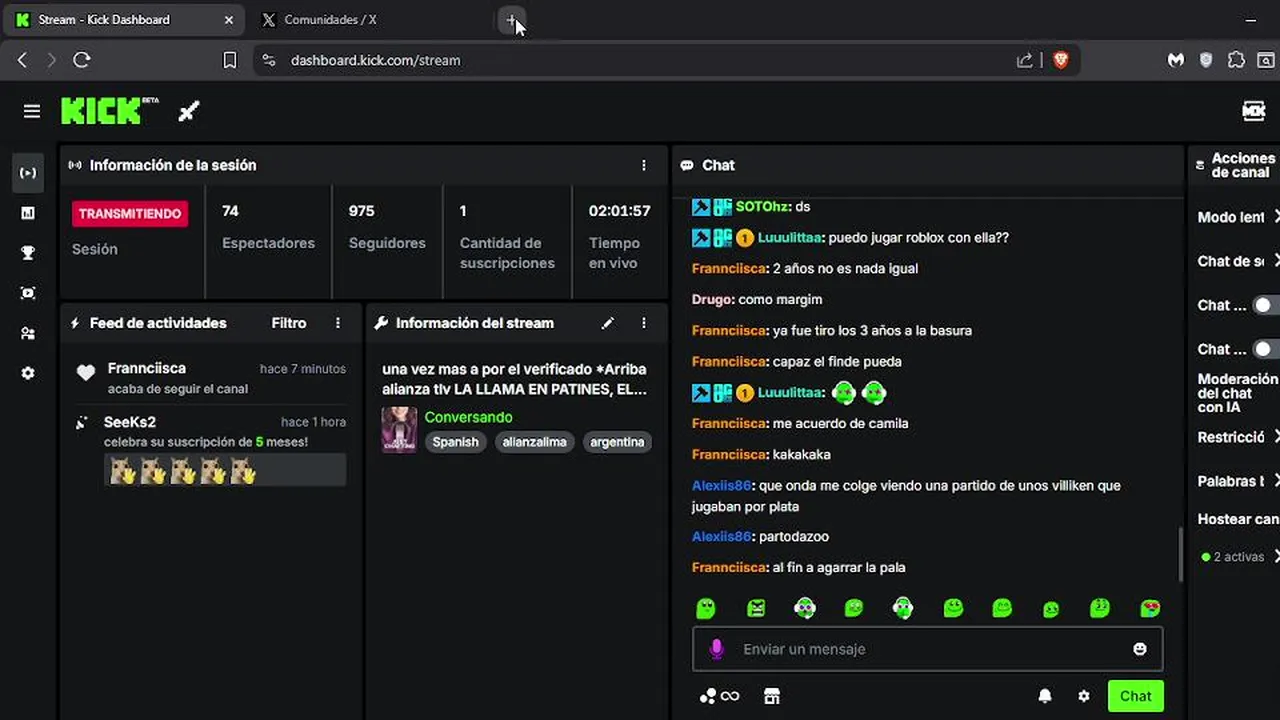Open the shop icon below chat
Screen dimensions: 1280x720
click(x=771, y=696)
